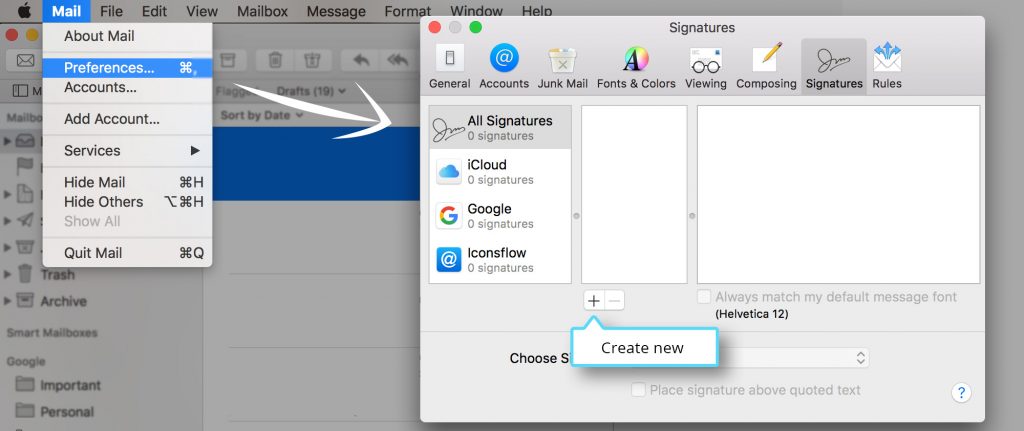Choose Accounts… from the Mail menu
Viewport: 1024px width, 431px height.
[x=127, y=88]
